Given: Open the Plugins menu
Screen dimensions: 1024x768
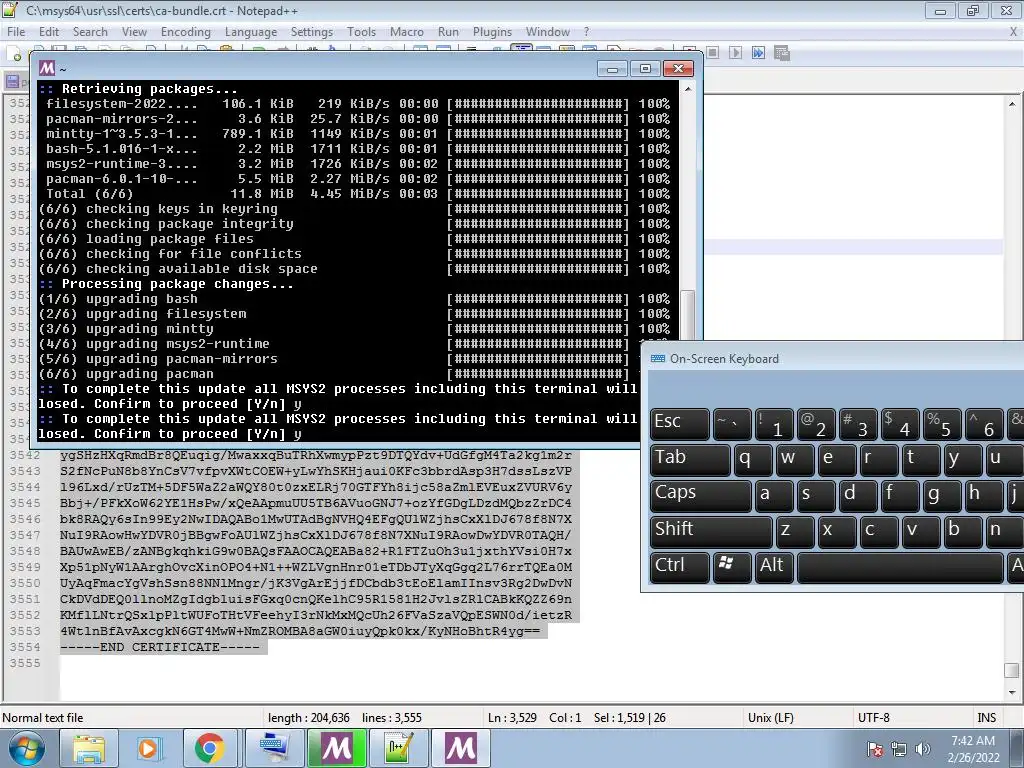Looking at the screenshot, I should pos(492,31).
